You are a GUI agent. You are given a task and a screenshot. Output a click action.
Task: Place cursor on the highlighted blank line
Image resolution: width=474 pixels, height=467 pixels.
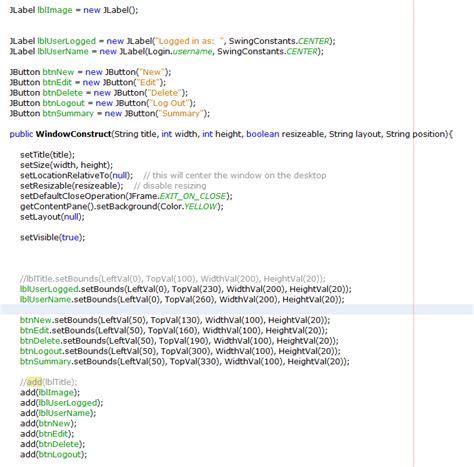tap(237, 309)
